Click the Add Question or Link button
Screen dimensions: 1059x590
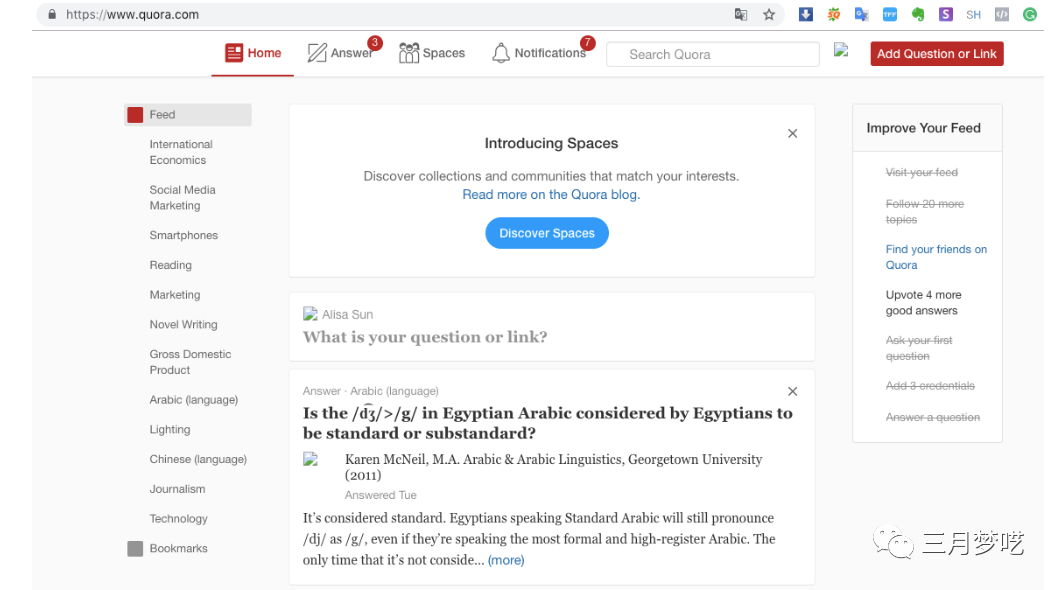[x=937, y=54]
